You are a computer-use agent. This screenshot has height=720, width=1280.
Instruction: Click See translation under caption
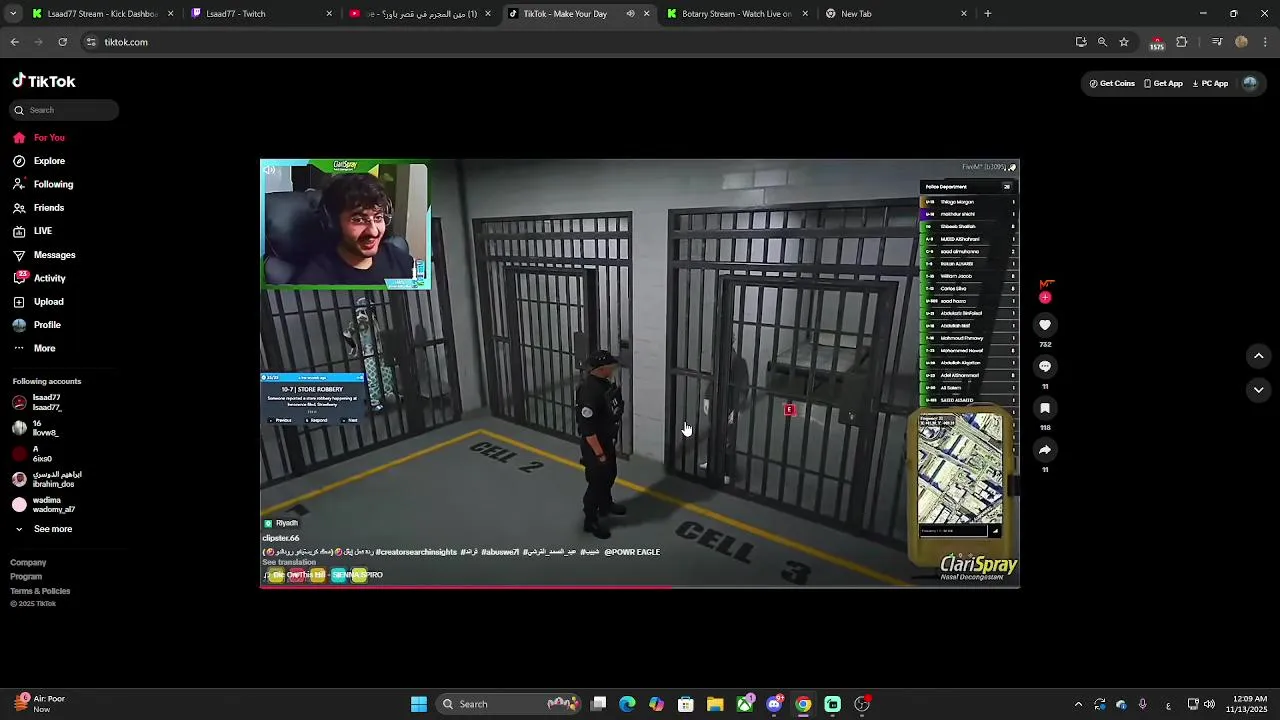[x=289, y=563]
